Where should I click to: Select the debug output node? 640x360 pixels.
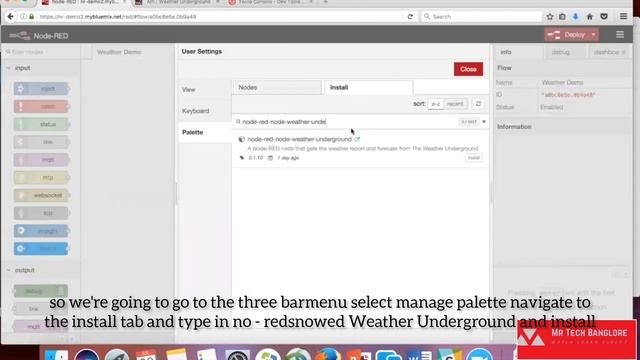41,291
